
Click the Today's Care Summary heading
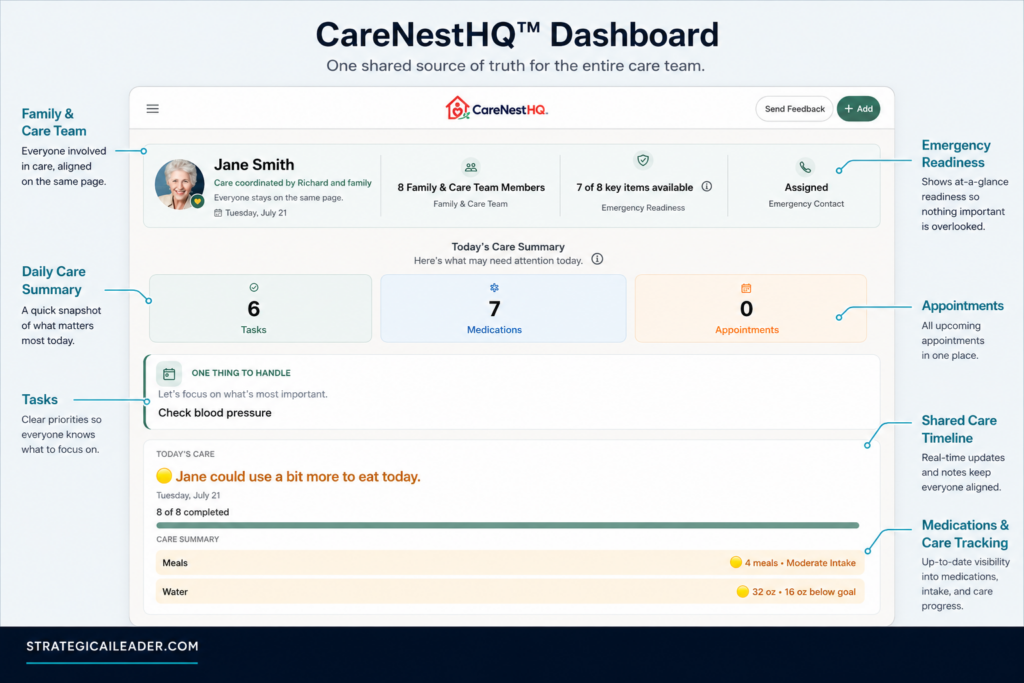point(508,247)
